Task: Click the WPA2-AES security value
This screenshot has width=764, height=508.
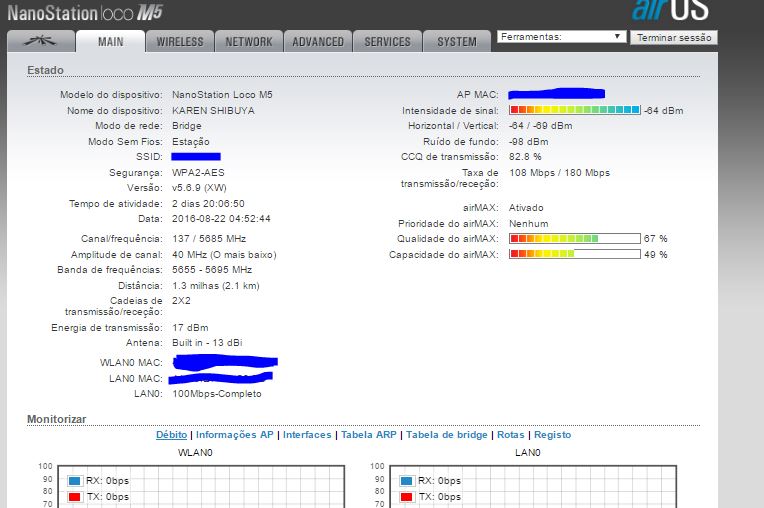Action: coord(198,172)
